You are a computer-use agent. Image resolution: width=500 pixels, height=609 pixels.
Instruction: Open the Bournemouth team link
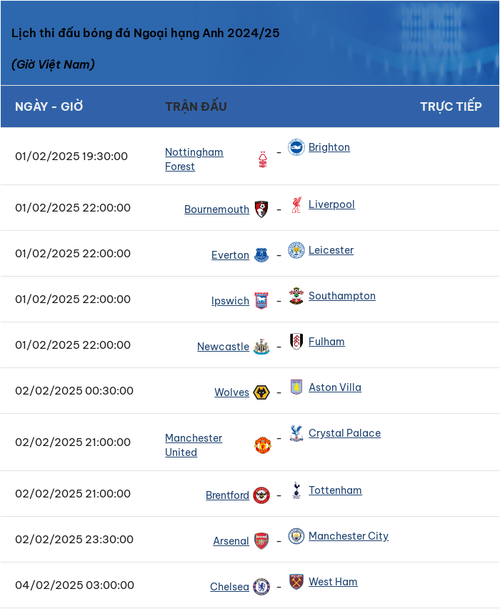[217, 209]
